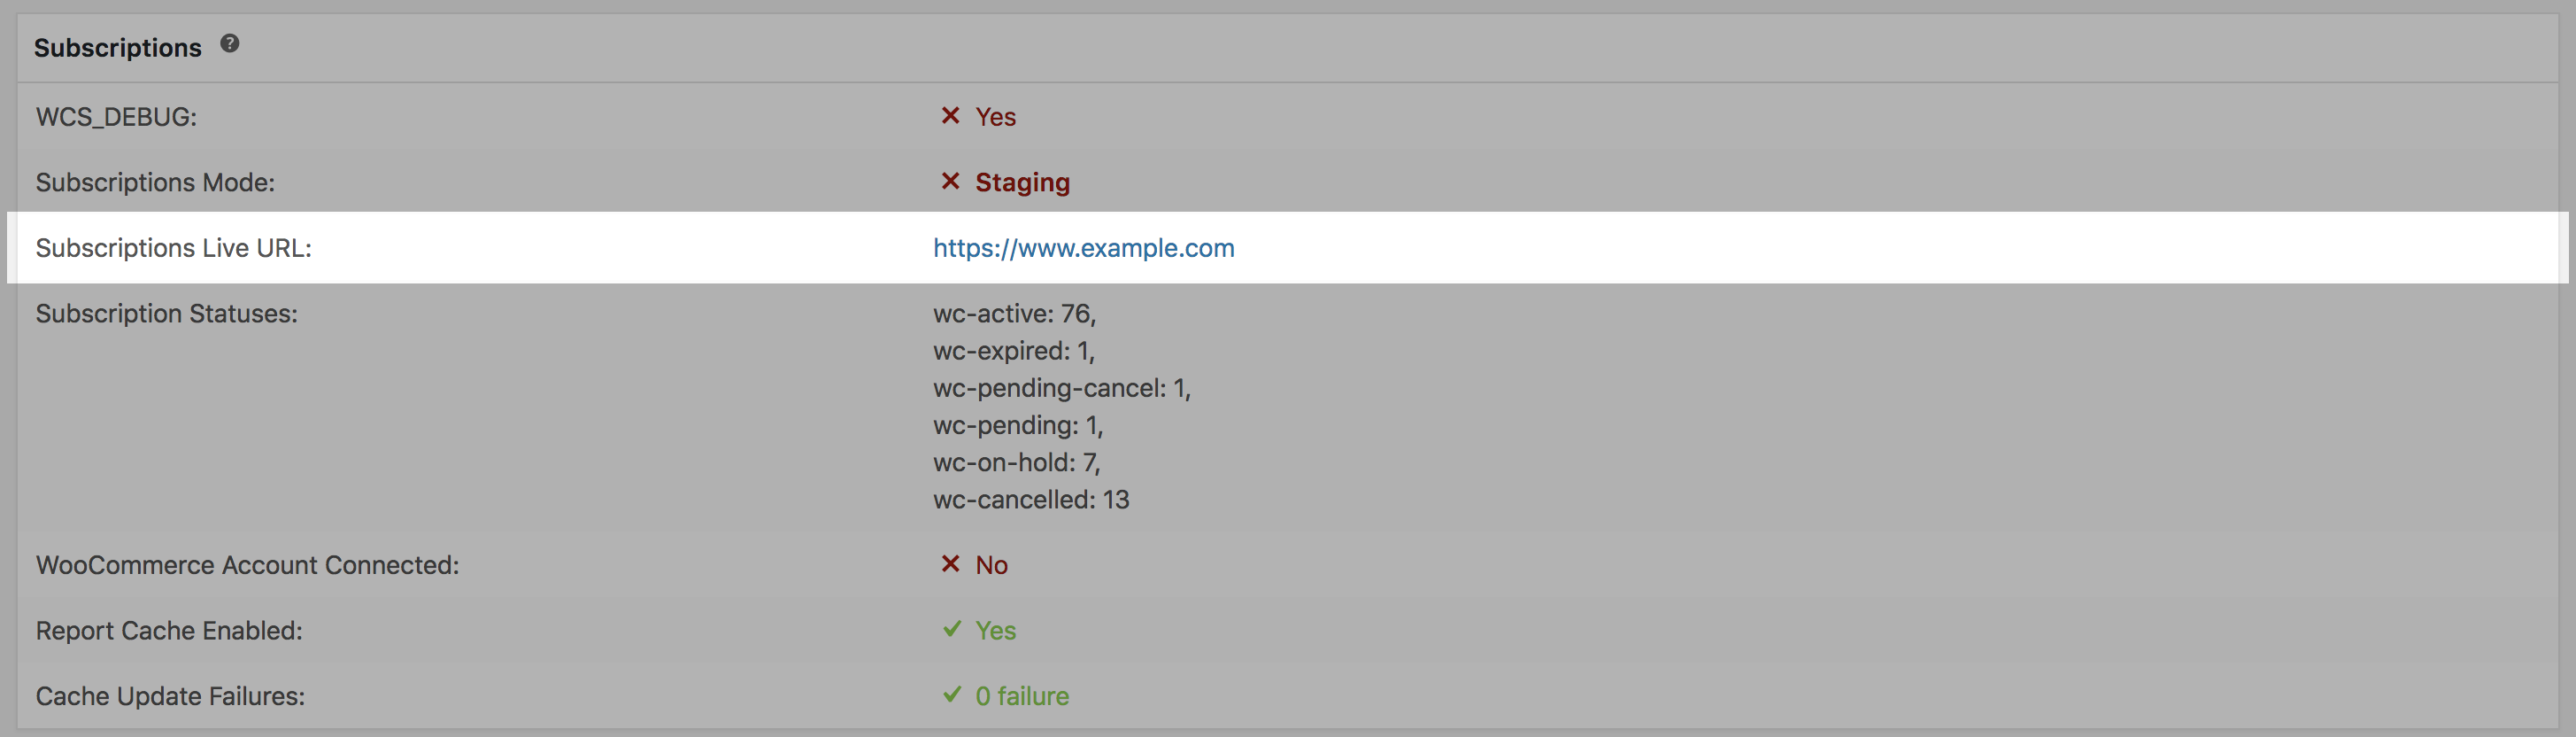
Task: Click the 0 failure value text
Action: [1022, 696]
